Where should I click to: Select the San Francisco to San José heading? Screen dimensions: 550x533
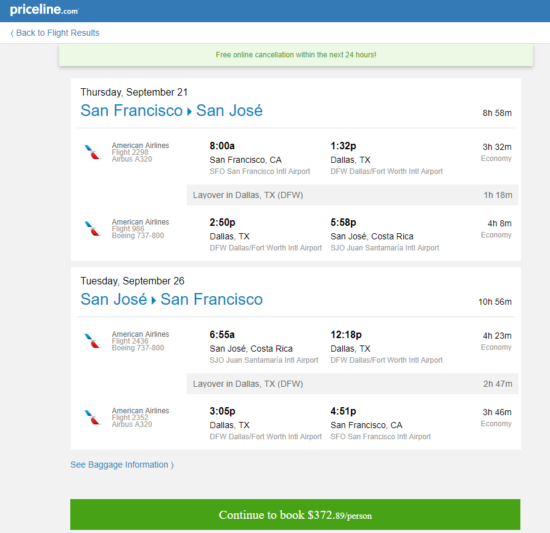[172, 110]
